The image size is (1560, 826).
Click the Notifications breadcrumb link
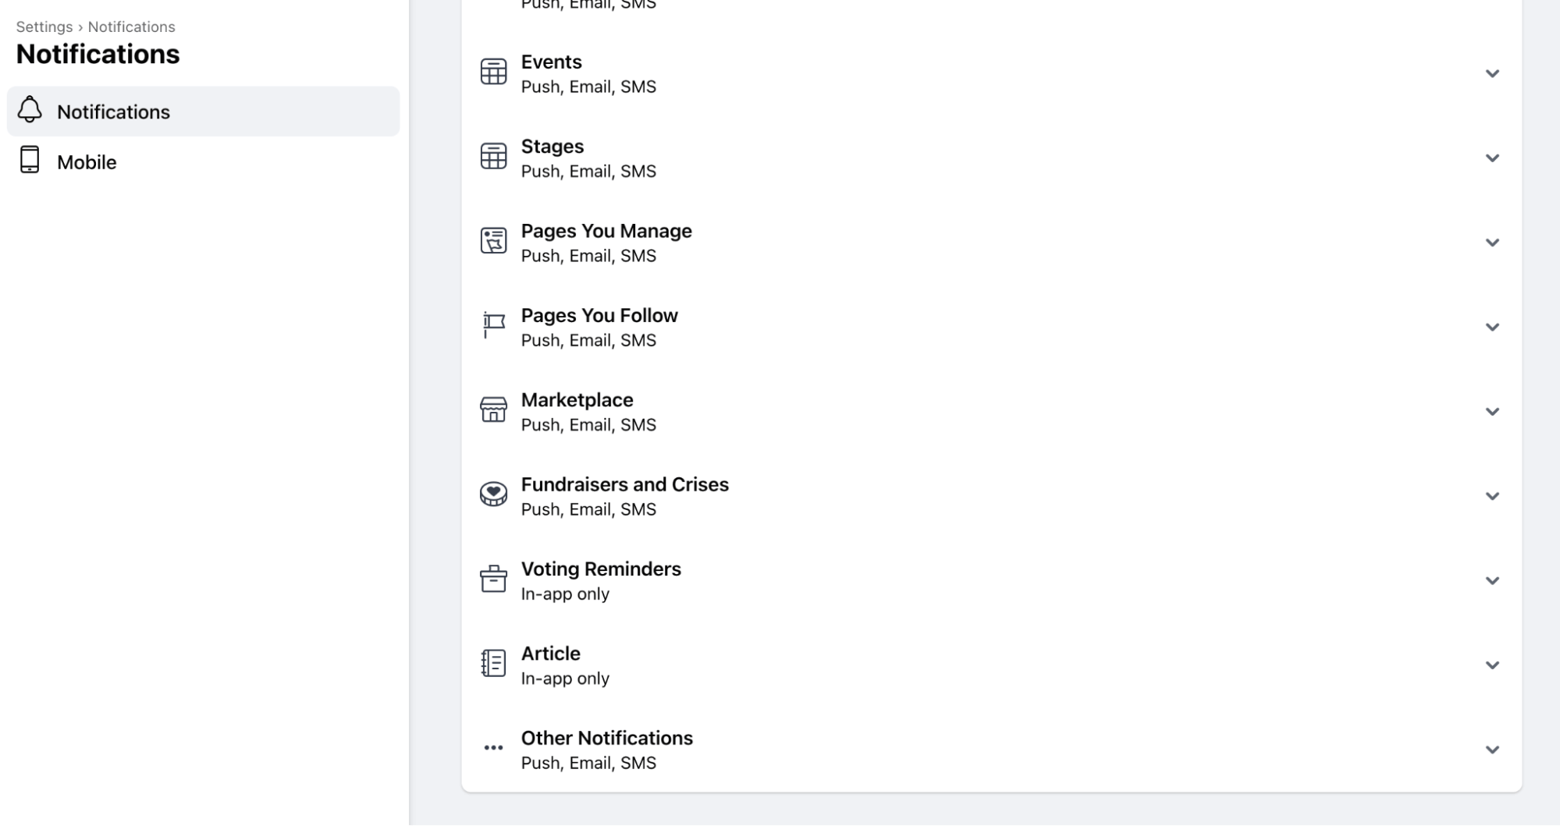coord(131,26)
